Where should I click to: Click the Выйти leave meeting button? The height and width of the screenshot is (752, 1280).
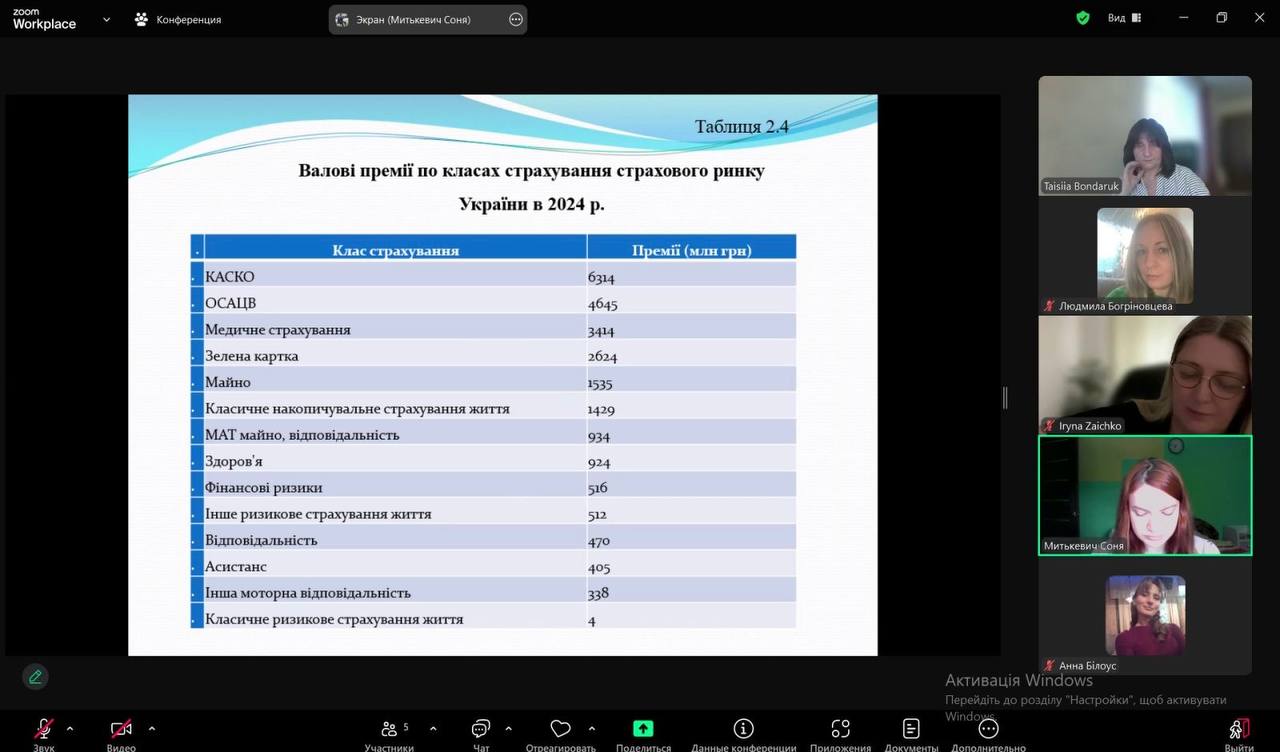[x=1239, y=729]
